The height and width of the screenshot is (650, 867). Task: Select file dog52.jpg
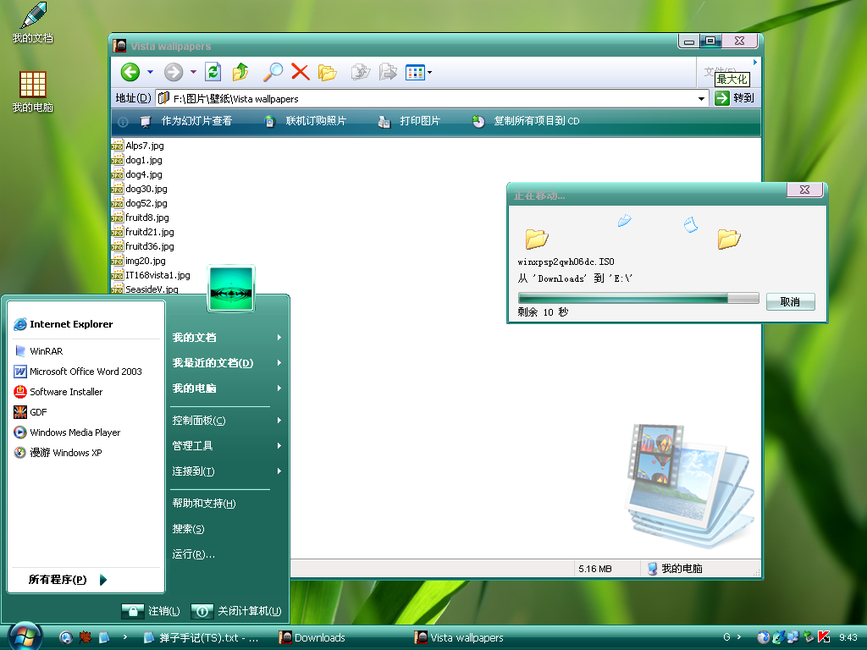(x=139, y=203)
